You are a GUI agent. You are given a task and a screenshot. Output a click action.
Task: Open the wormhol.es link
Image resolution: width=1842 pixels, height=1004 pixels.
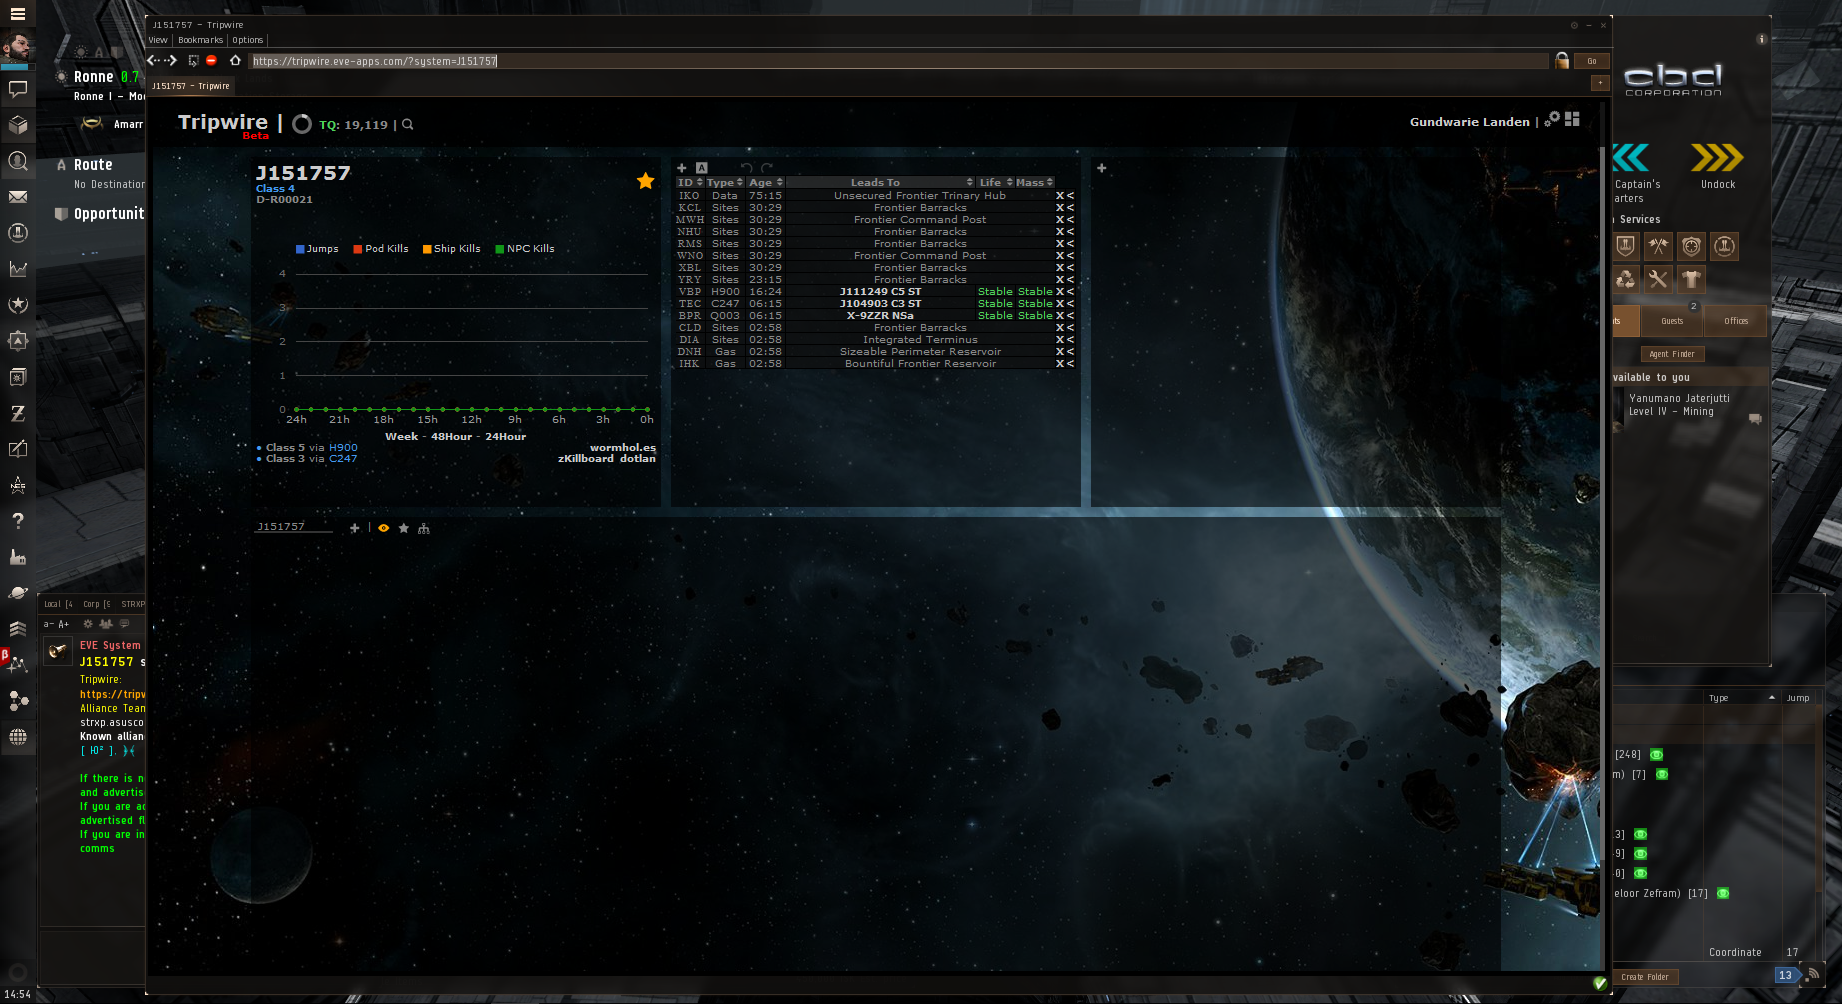click(623, 448)
